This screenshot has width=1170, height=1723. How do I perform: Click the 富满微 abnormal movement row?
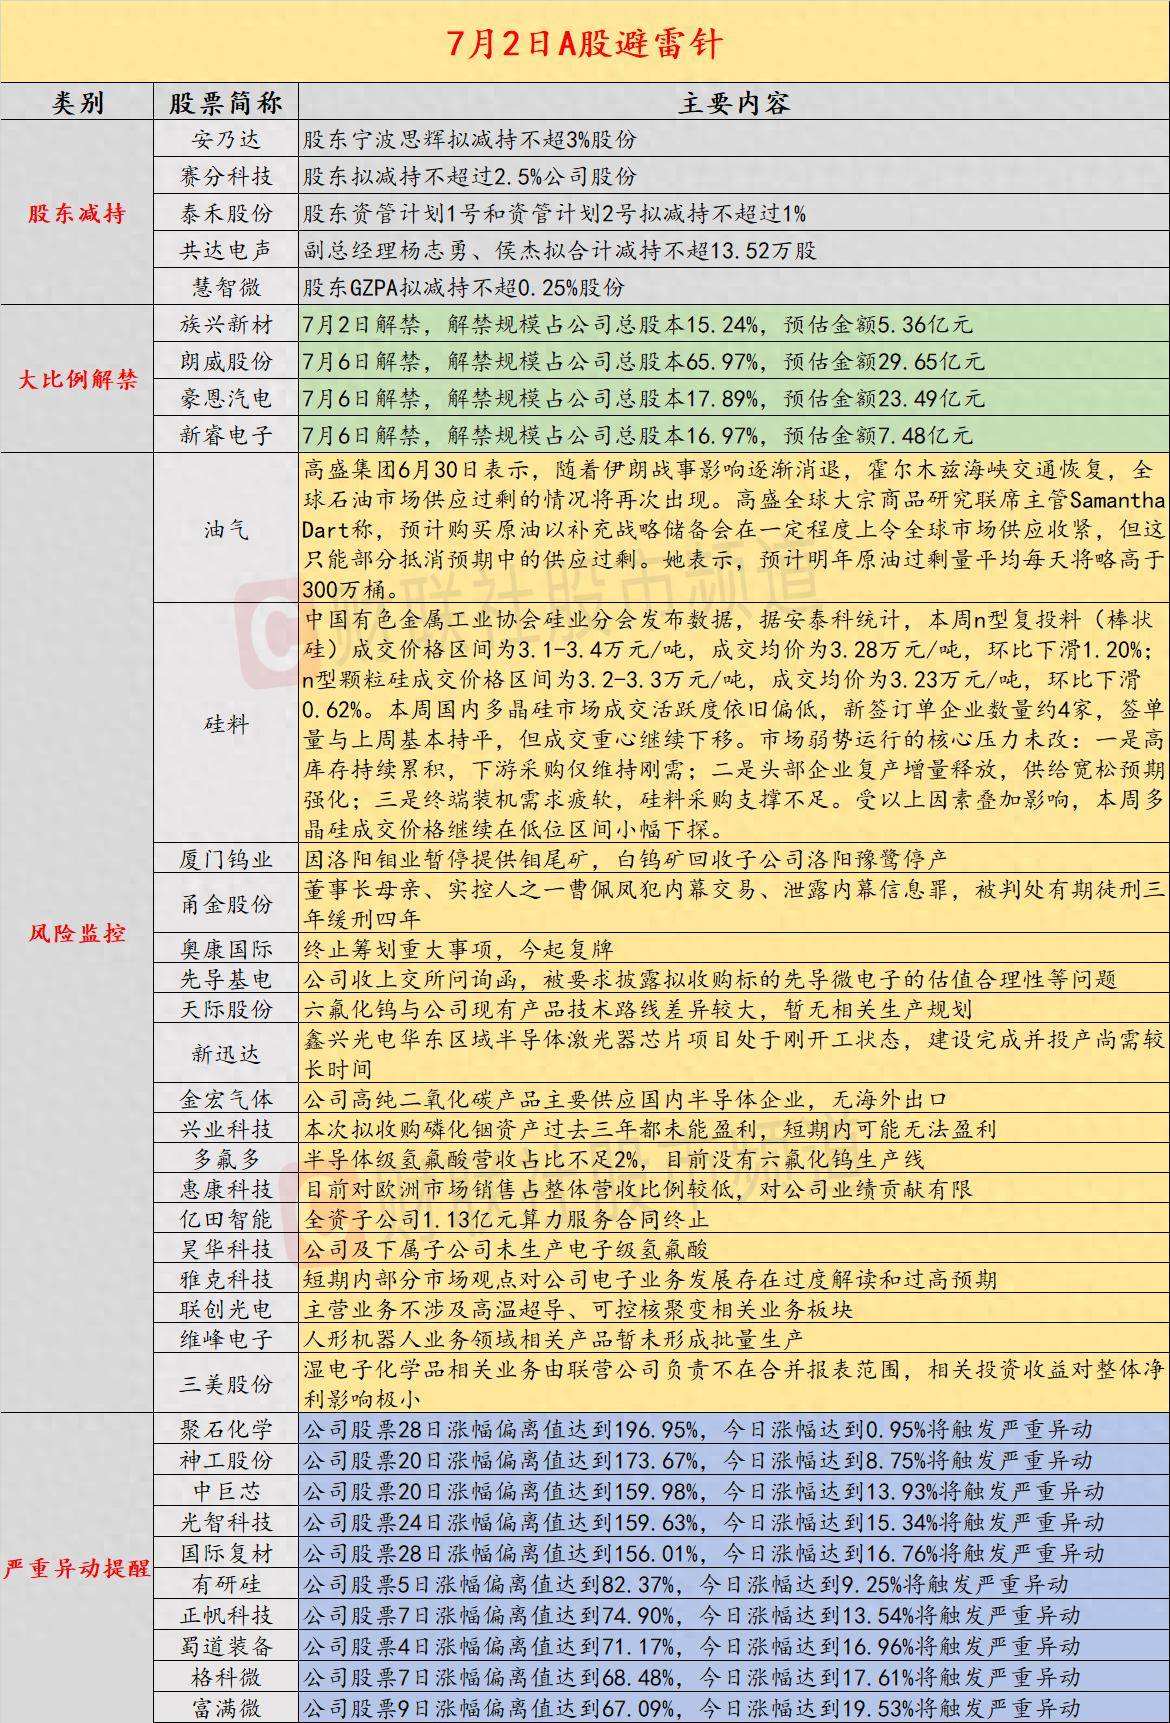coord(734,1707)
